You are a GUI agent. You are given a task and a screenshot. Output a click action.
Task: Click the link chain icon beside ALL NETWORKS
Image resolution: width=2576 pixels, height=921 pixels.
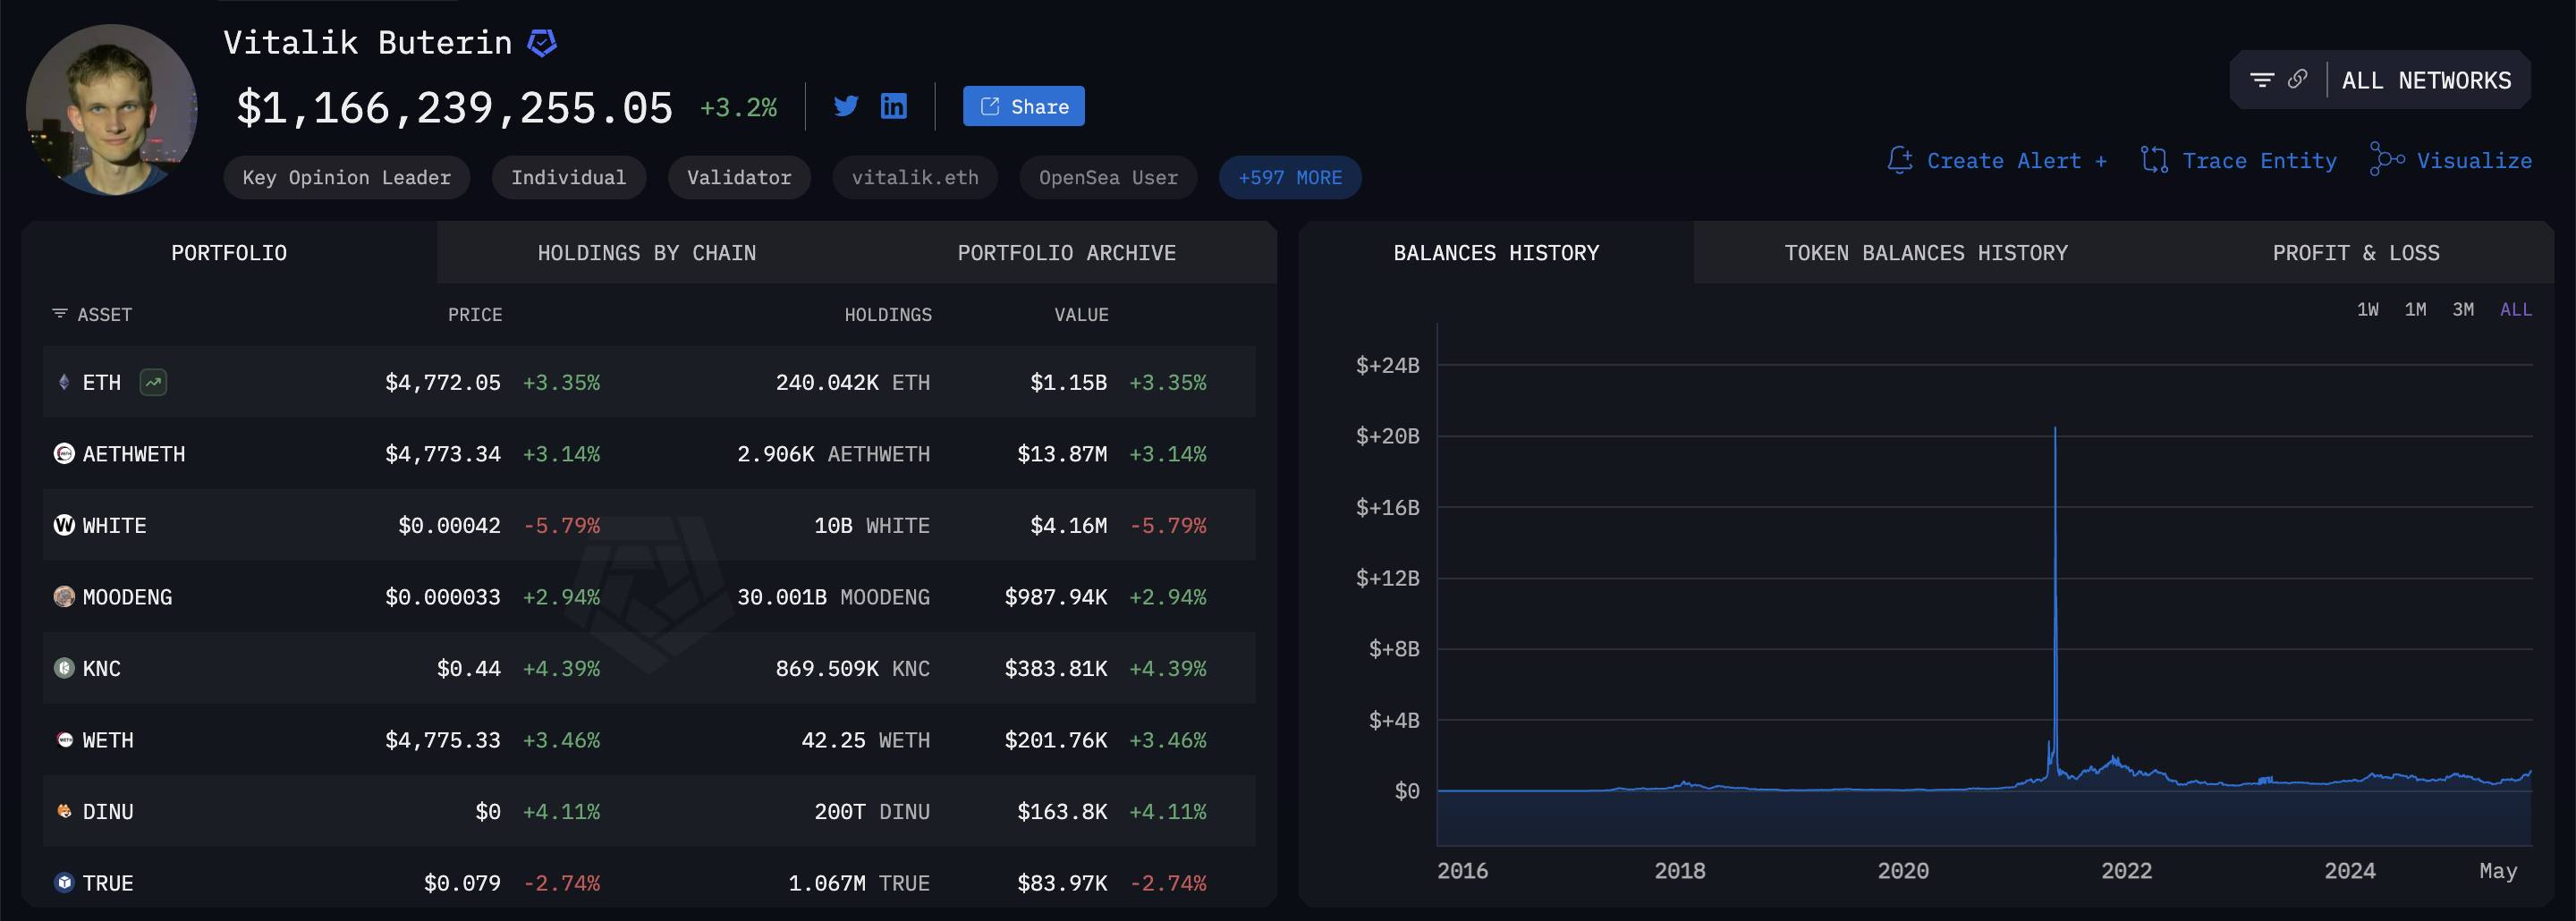click(2298, 79)
